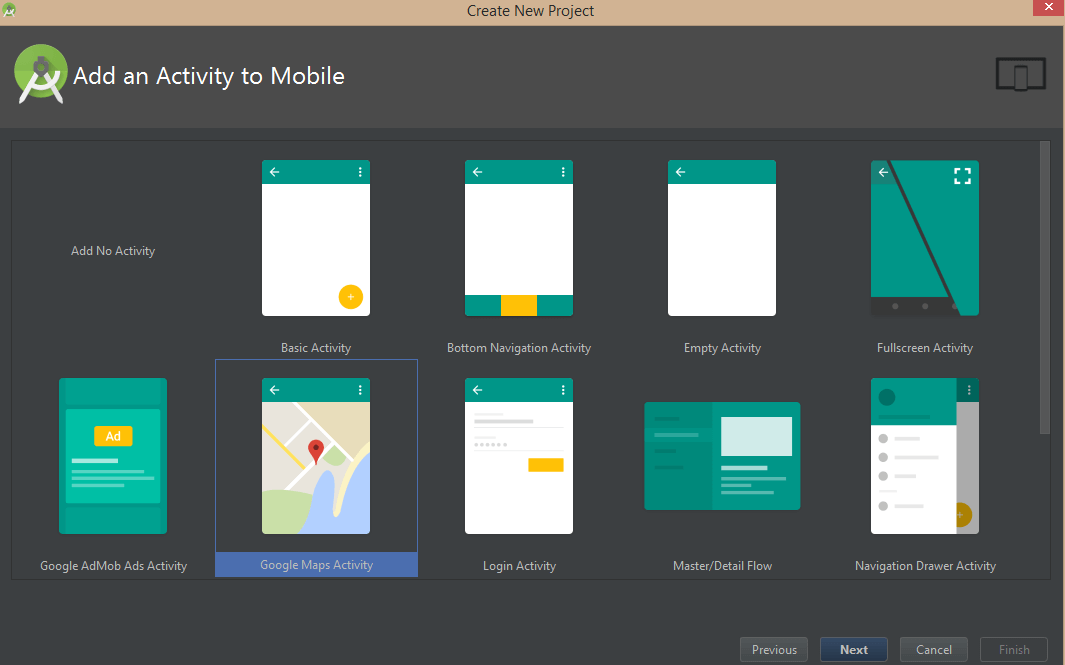Pick the Empty Activity template thumbnail
Screen dimensions: 1065x665
click(722, 238)
